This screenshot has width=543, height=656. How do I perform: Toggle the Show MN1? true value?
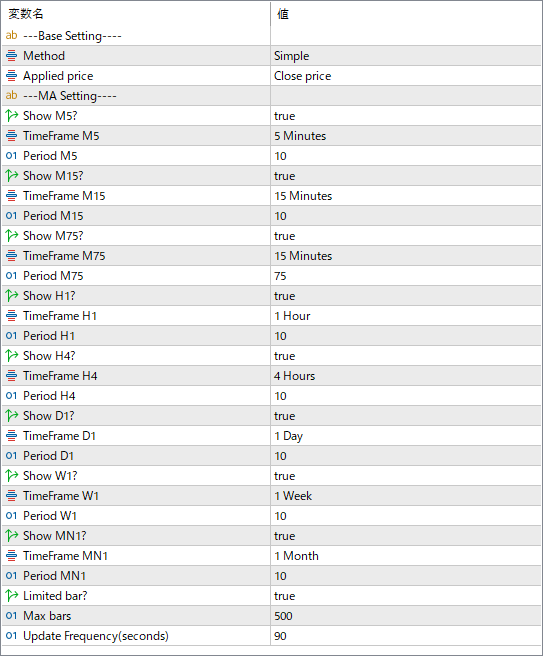coord(405,536)
